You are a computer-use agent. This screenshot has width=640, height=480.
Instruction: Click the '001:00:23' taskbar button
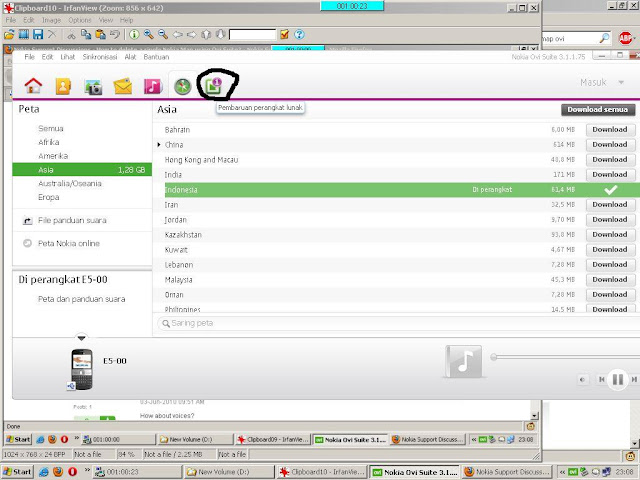click(x=138, y=472)
